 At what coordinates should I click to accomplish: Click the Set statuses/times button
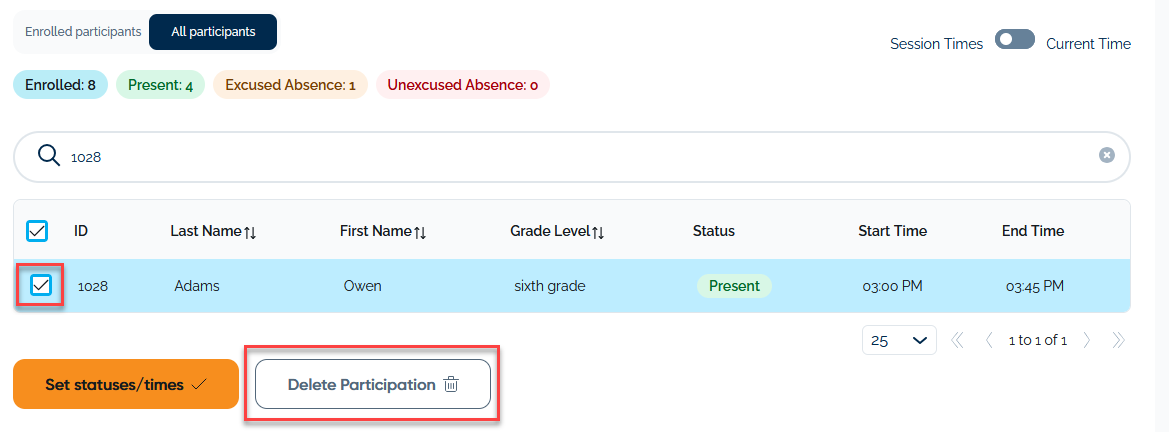click(126, 384)
